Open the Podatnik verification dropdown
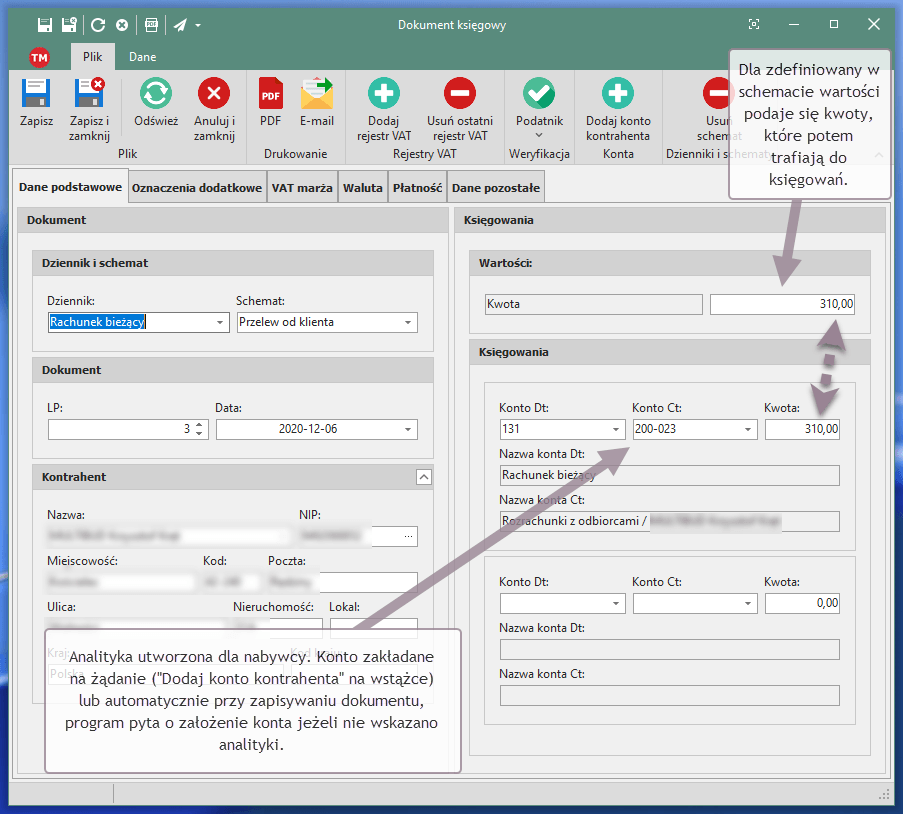 click(x=539, y=134)
